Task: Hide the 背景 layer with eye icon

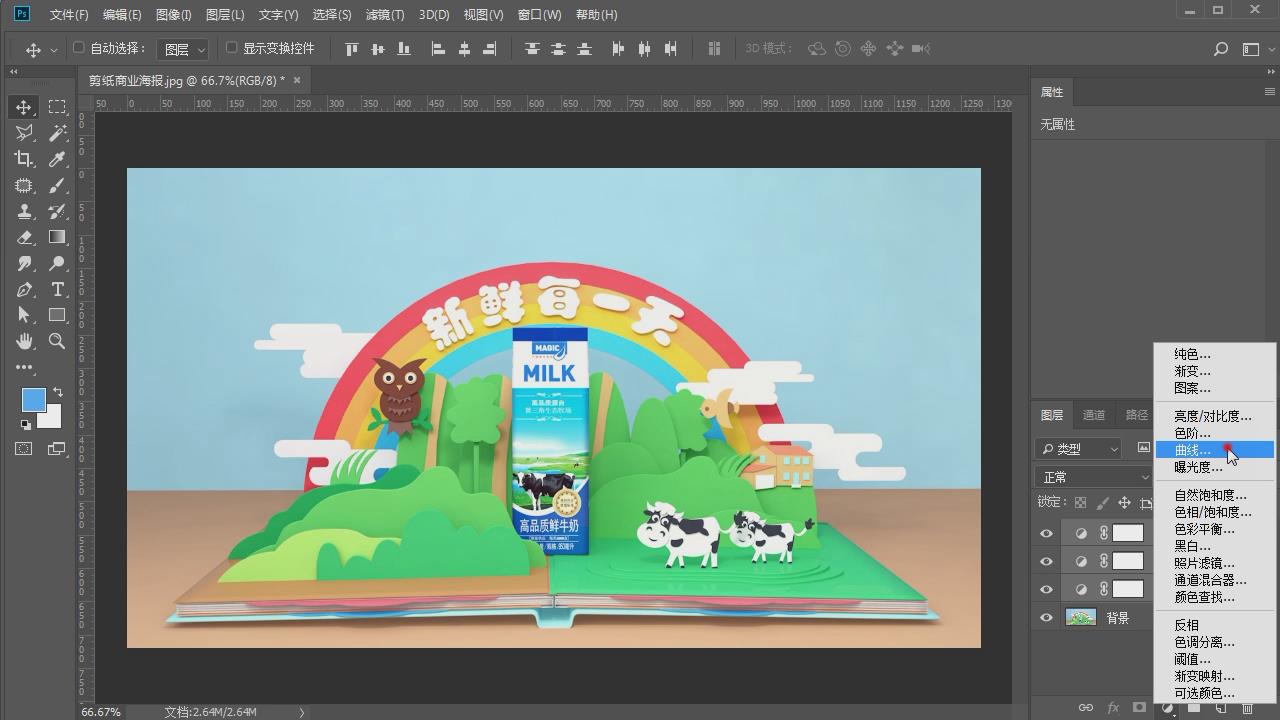Action: pos(1046,618)
